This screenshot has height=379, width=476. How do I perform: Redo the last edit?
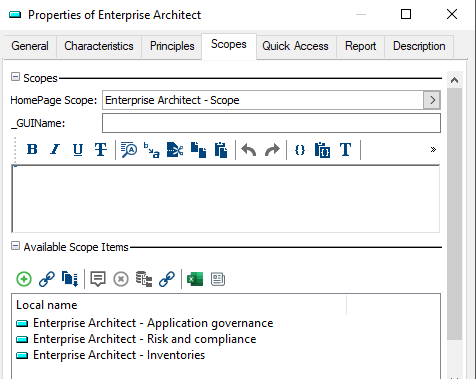pyautogui.click(x=272, y=150)
